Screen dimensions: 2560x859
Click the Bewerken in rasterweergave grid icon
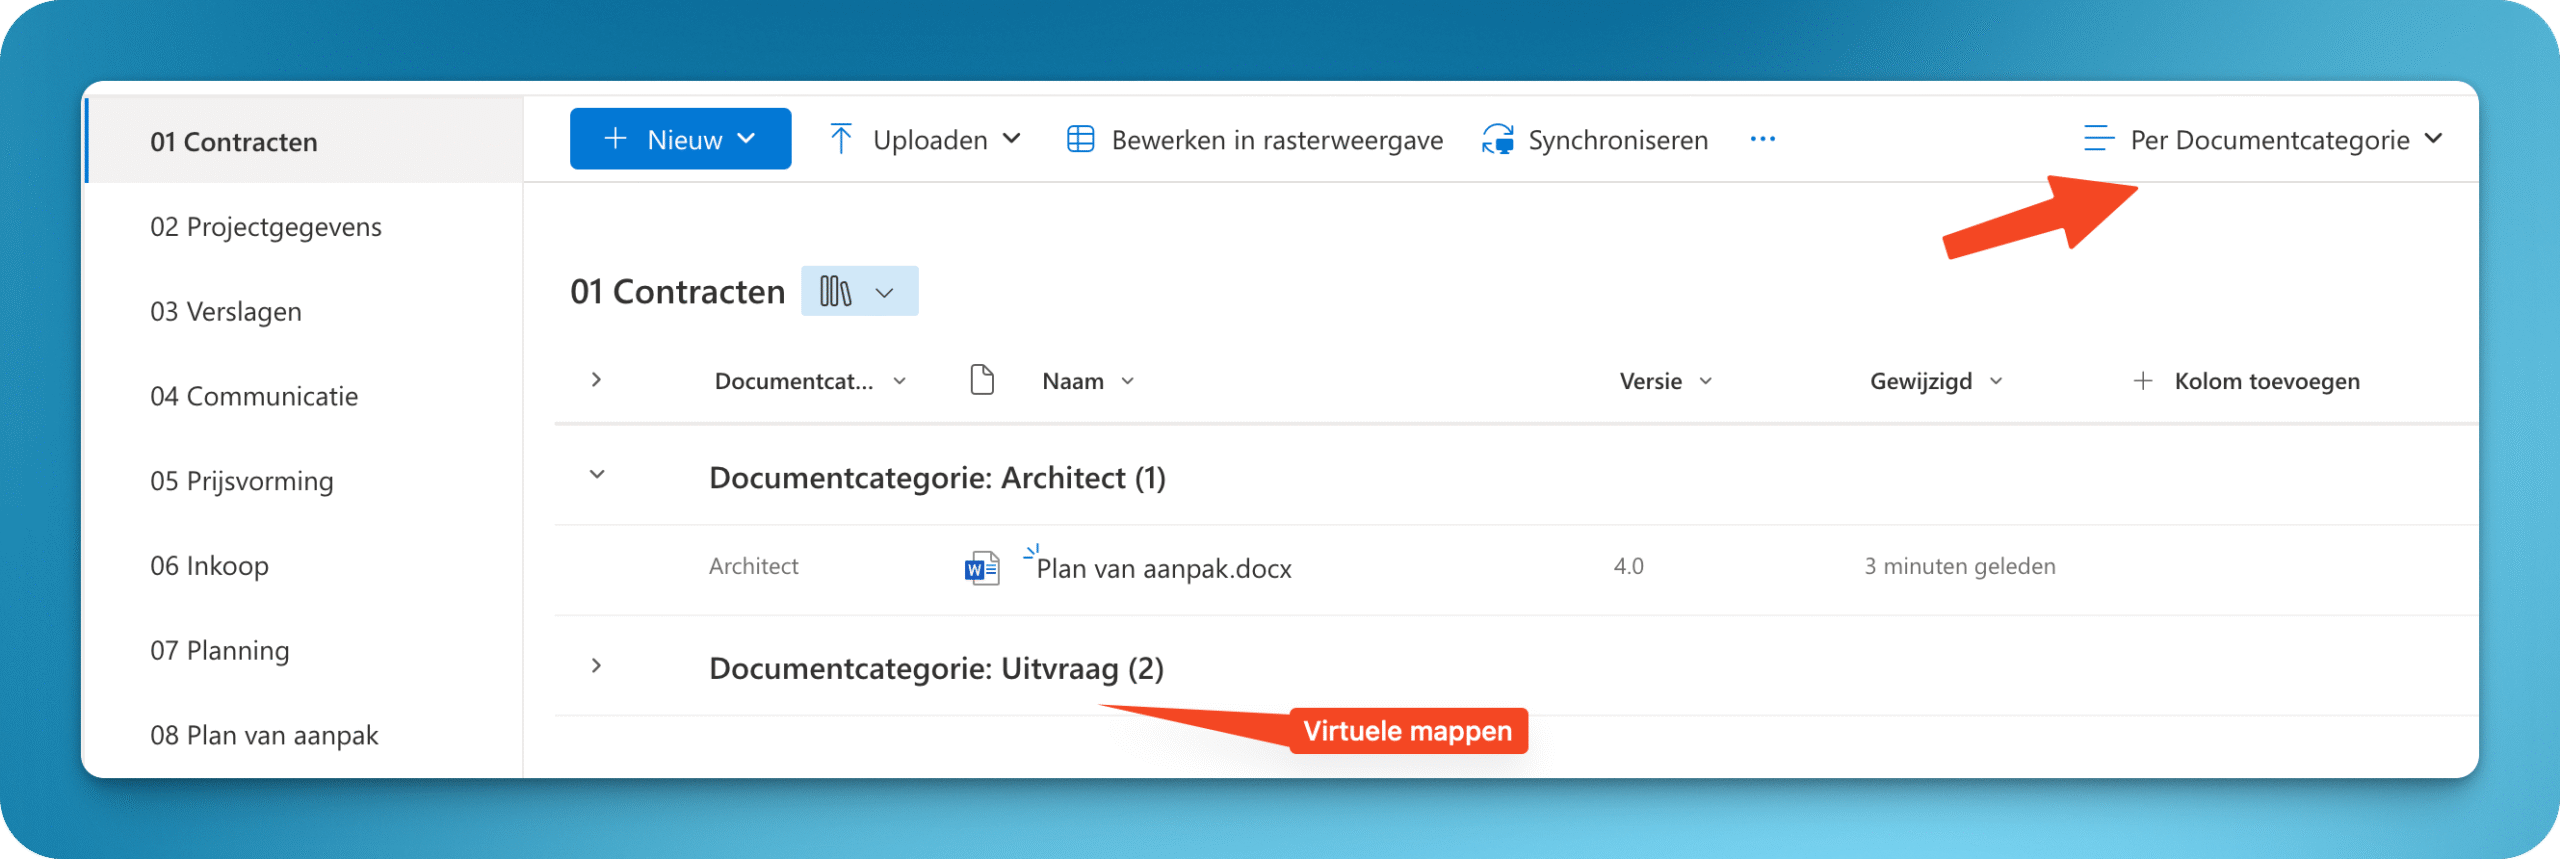click(1080, 140)
